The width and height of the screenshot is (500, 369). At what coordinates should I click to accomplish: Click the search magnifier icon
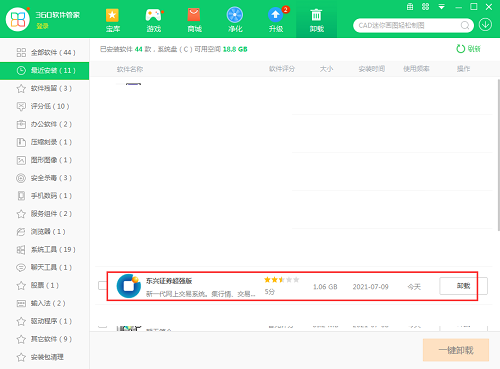[x=465, y=25]
